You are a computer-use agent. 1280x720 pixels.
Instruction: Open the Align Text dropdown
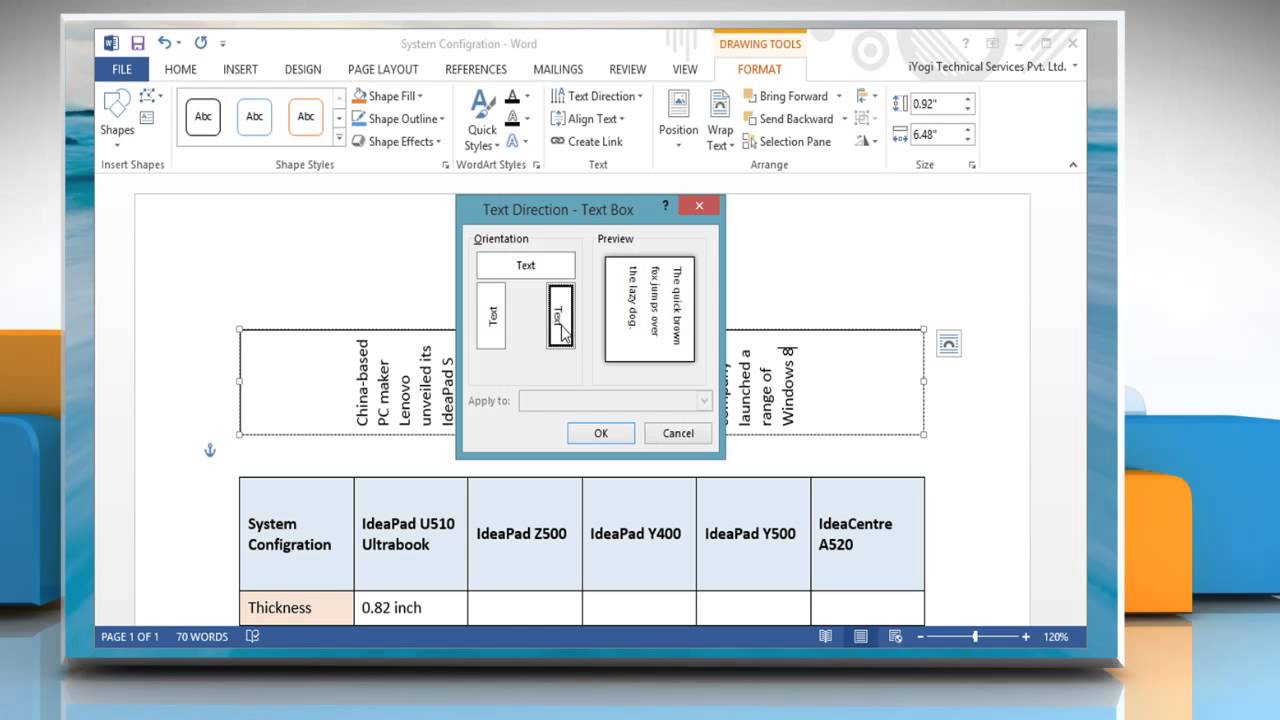[x=587, y=119]
